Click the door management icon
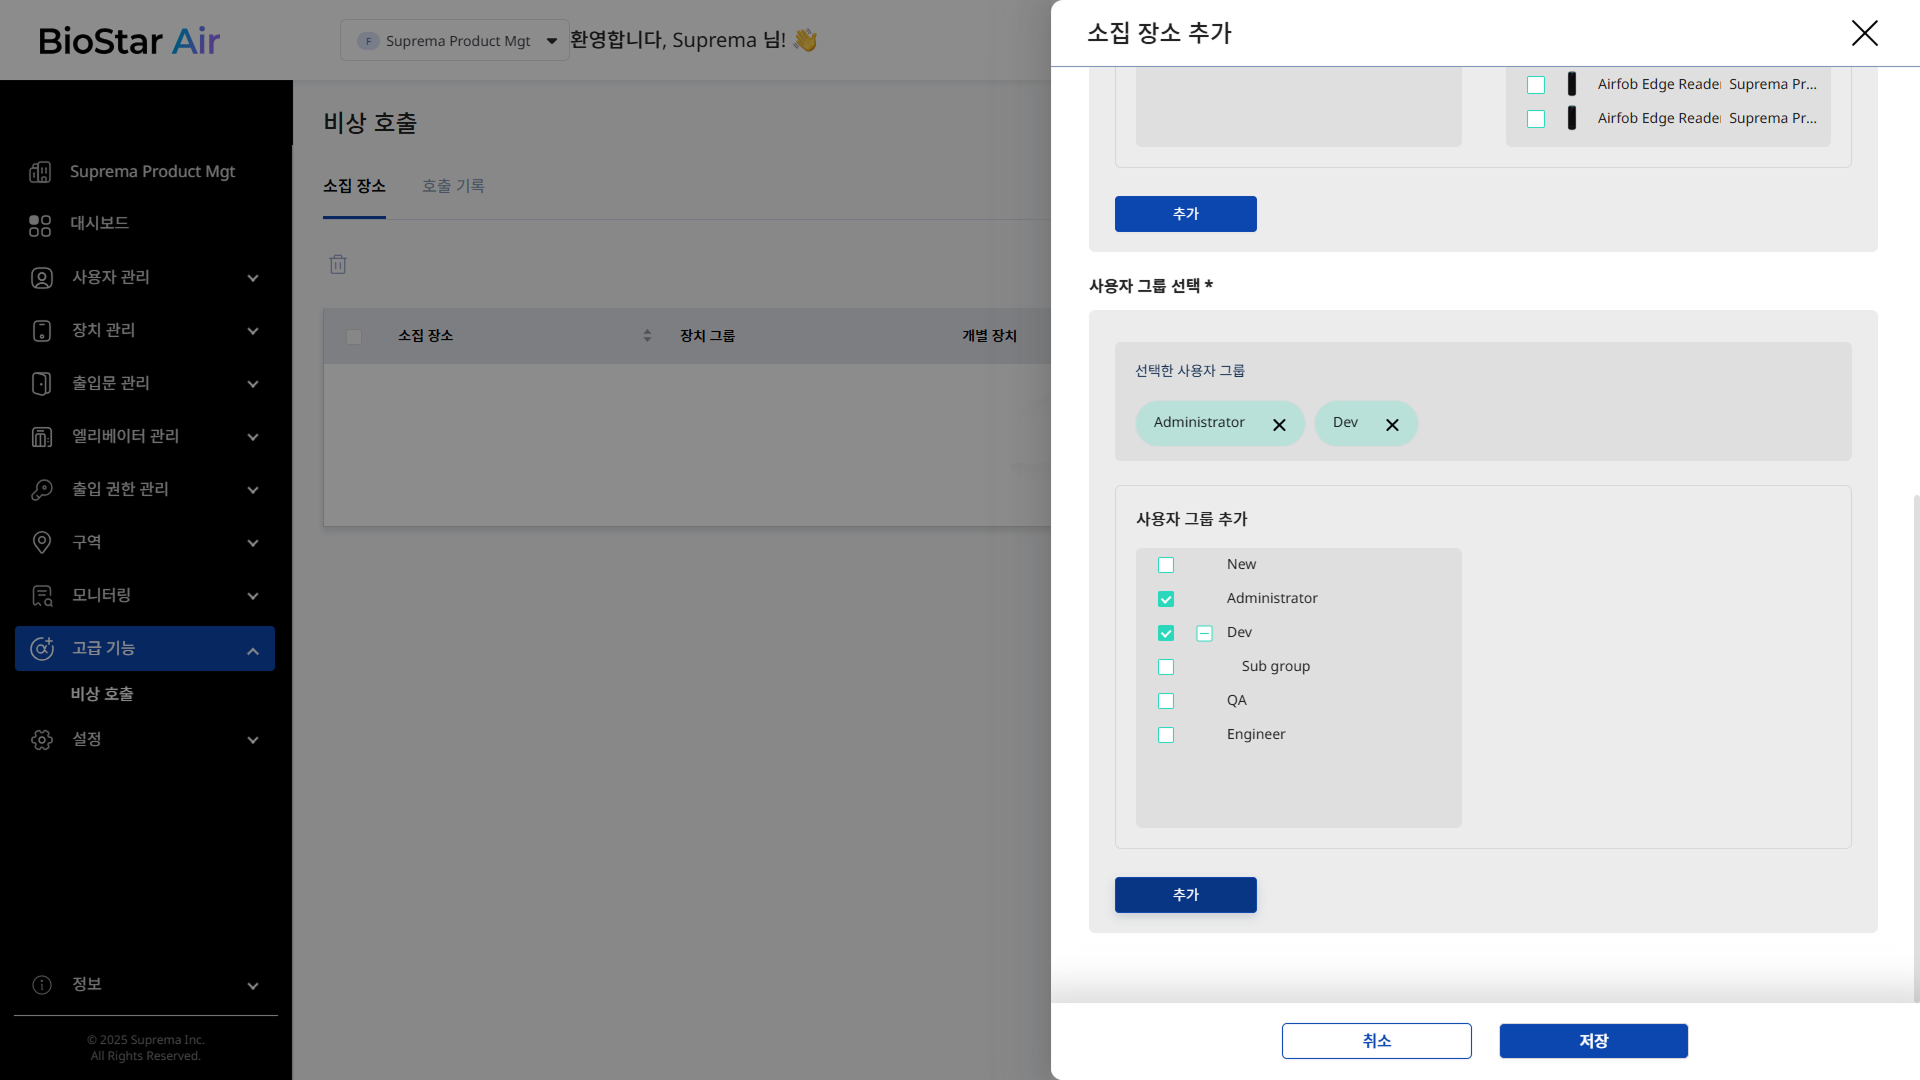Viewport: 1920px width, 1080px height. (x=41, y=384)
